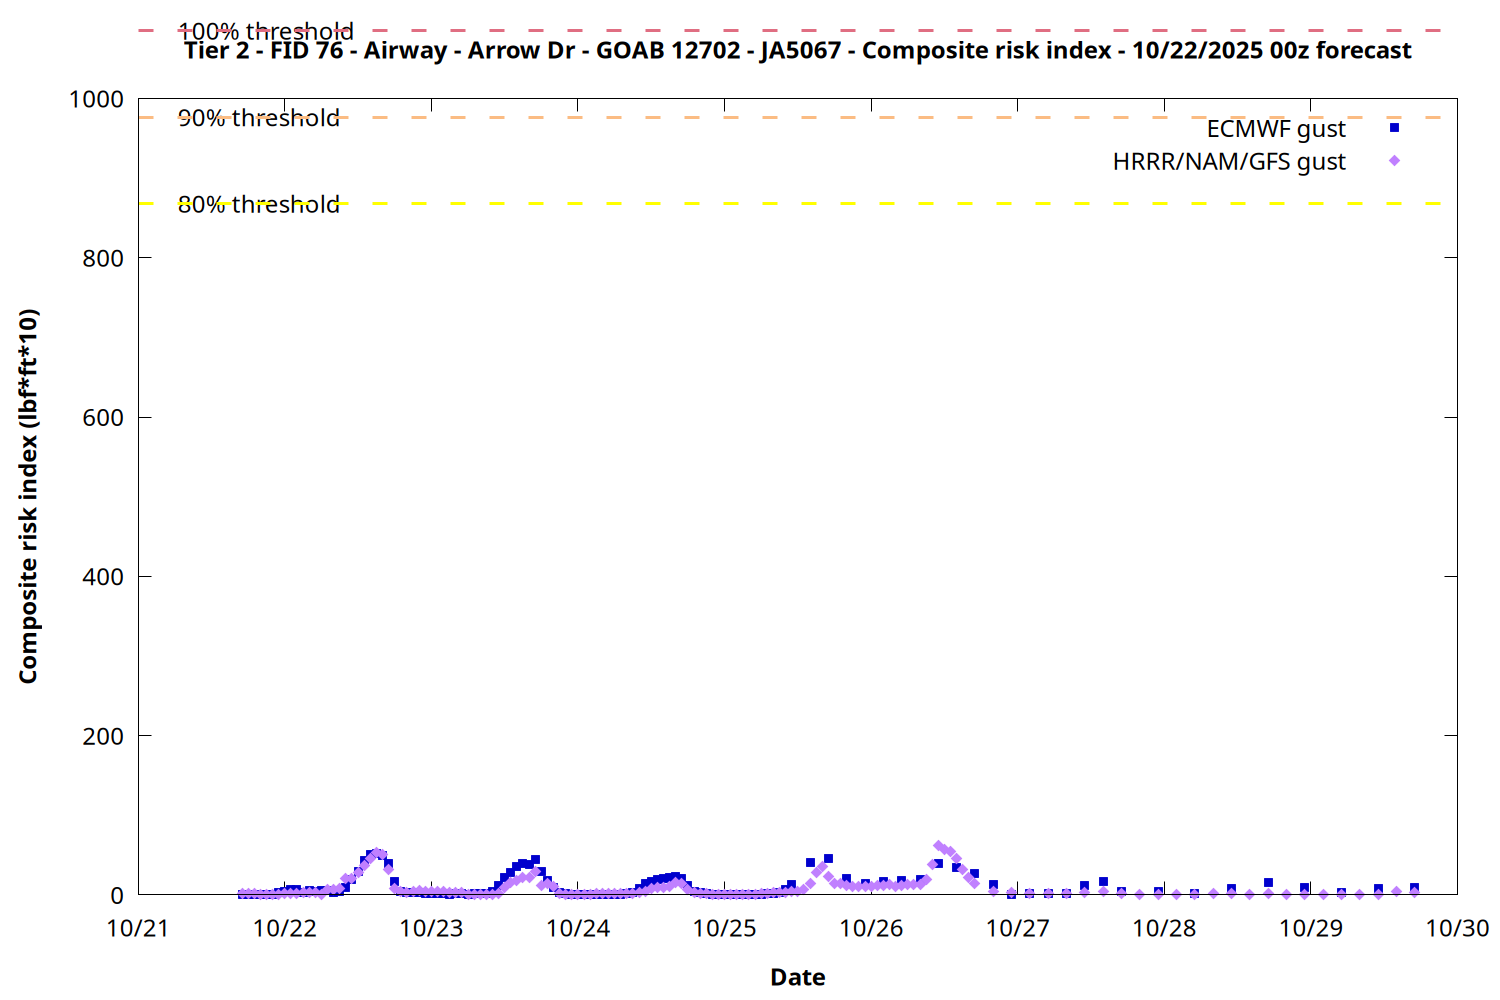This screenshot has height=1000, width=1500.
Task: Click the 1000 y-axis tick label
Action: pyautogui.click(x=96, y=100)
